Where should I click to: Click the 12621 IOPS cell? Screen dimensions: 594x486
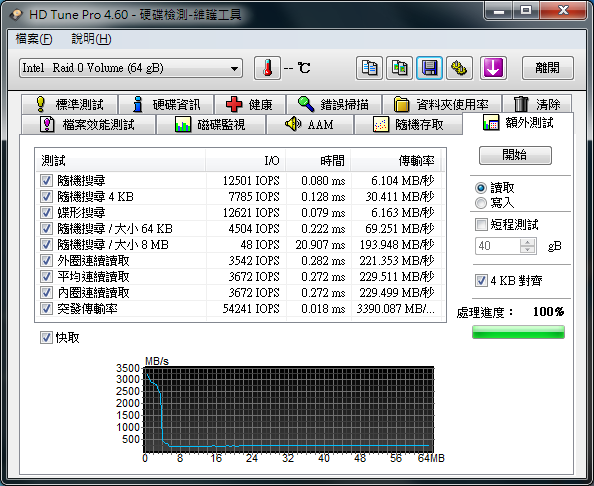[251, 213]
